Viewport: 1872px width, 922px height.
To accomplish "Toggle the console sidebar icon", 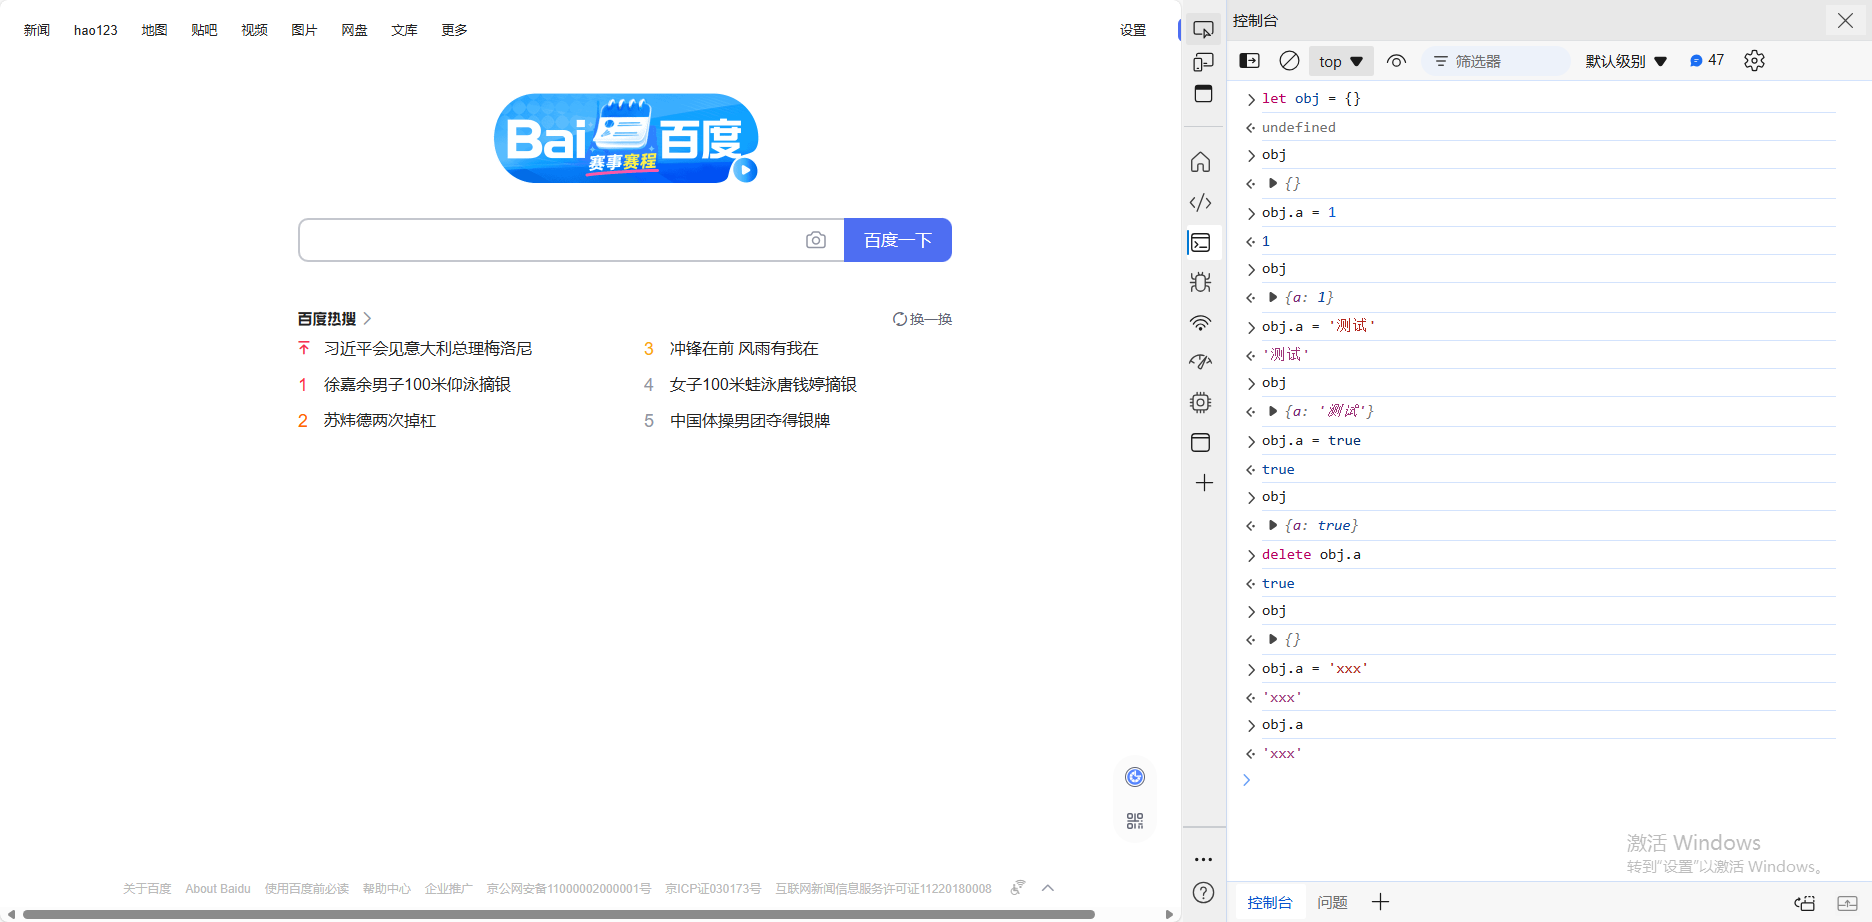I will point(1250,61).
